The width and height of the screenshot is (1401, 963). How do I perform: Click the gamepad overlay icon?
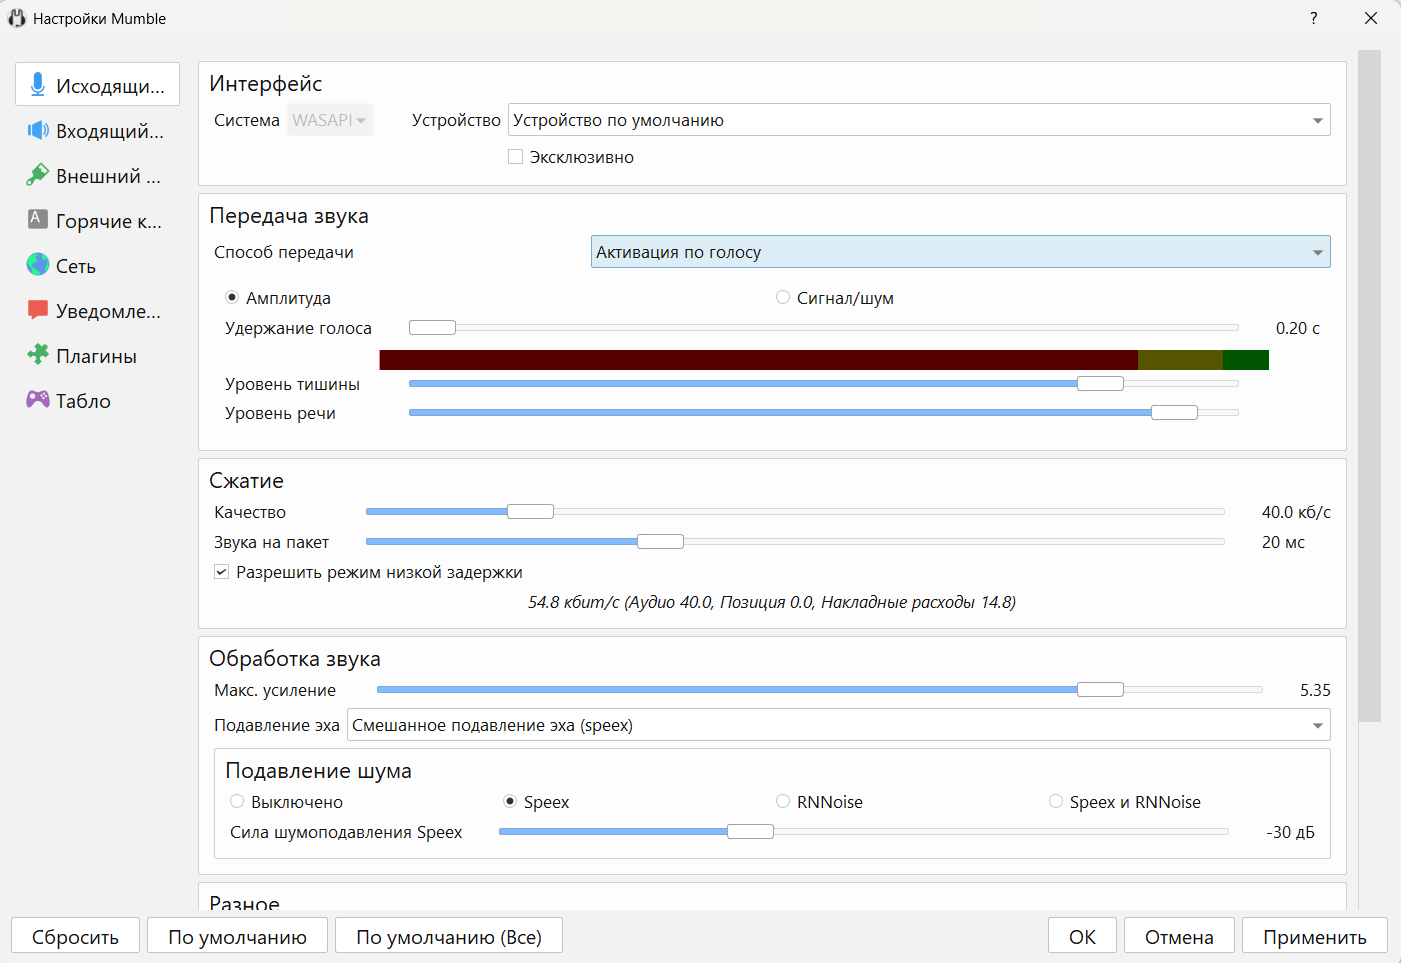38,400
